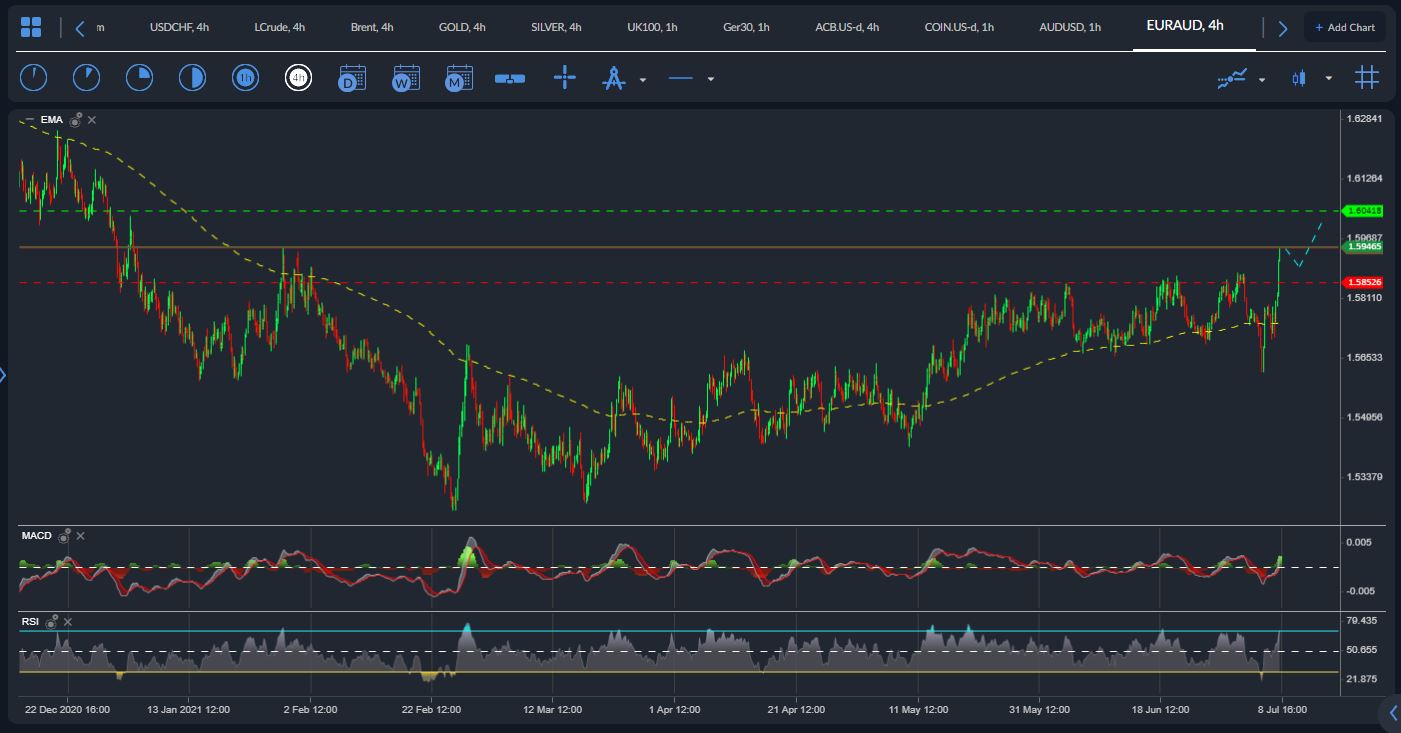The width and height of the screenshot is (1401, 733).
Task: Select the quarter-filled pie timeframe icon
Action: (x=139, y=77)
